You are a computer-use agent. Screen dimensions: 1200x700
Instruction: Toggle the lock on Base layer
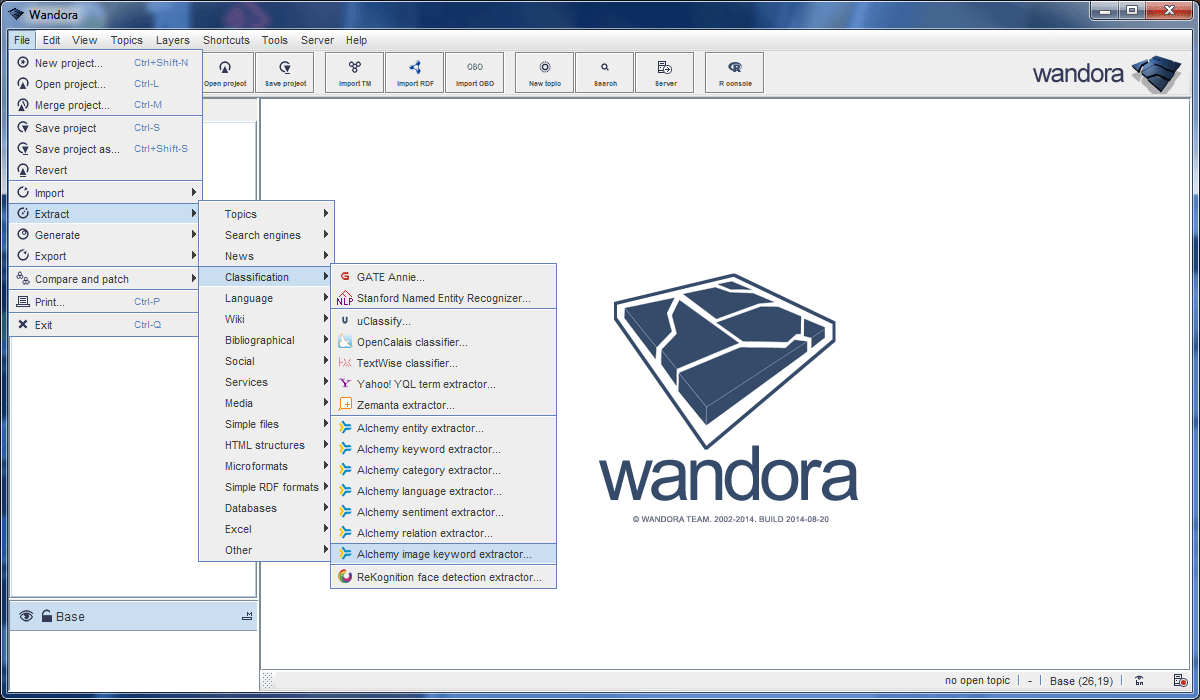(45, 616)
